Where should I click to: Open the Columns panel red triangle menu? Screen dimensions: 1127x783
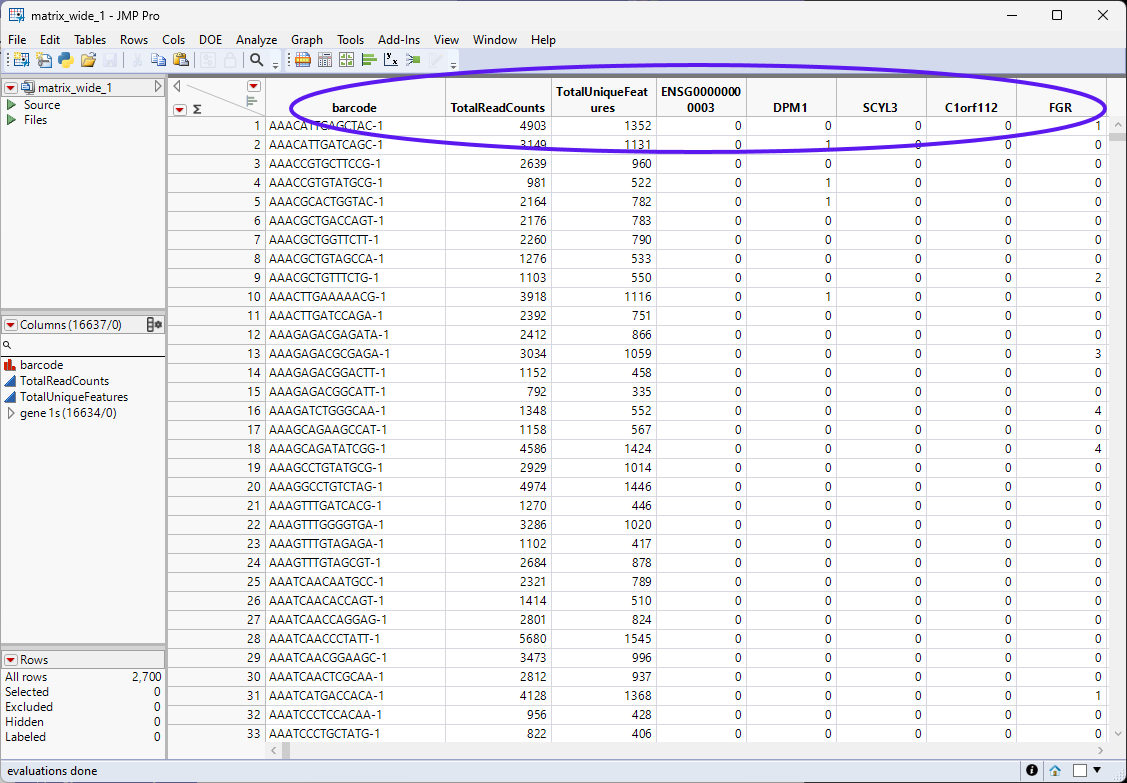(11, 325)
